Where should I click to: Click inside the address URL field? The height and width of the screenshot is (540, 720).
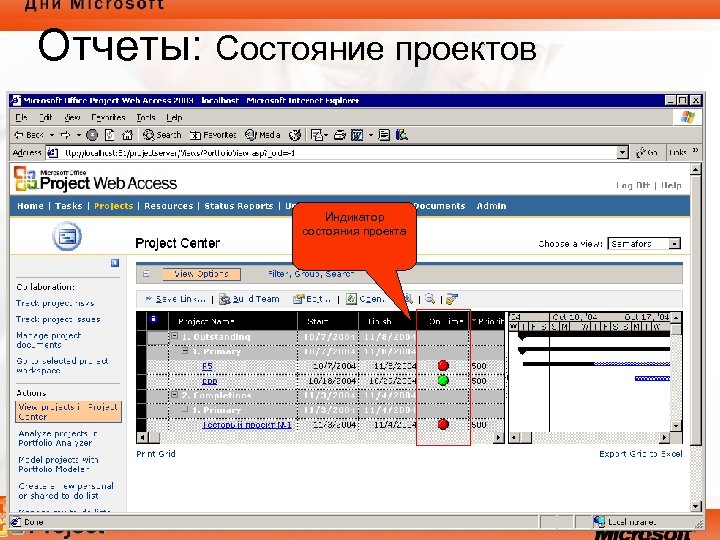point(338,153)
